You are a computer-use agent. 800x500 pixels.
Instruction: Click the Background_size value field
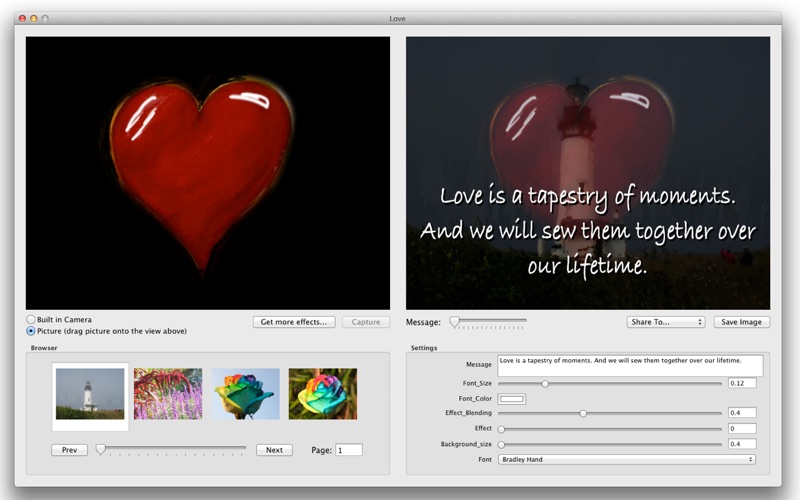tap(742, 444)
